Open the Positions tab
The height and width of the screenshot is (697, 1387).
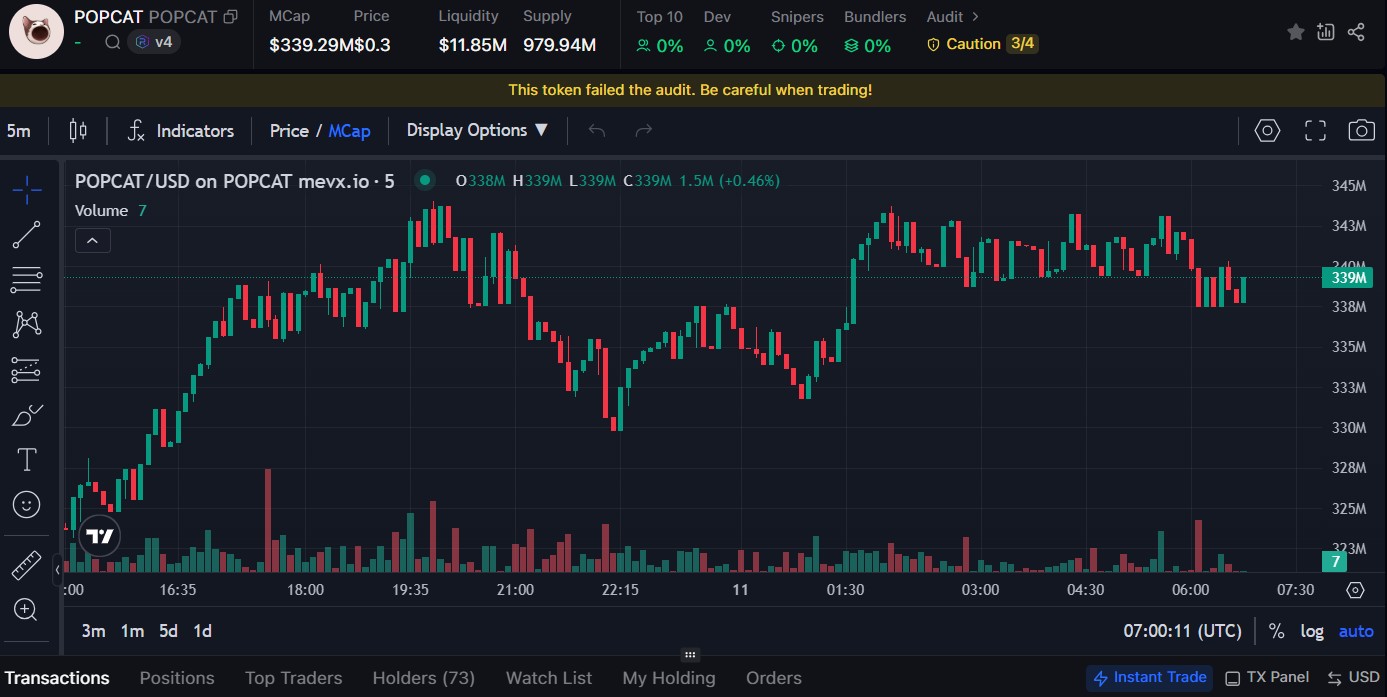pyautogui.click(x=177, y=678)
